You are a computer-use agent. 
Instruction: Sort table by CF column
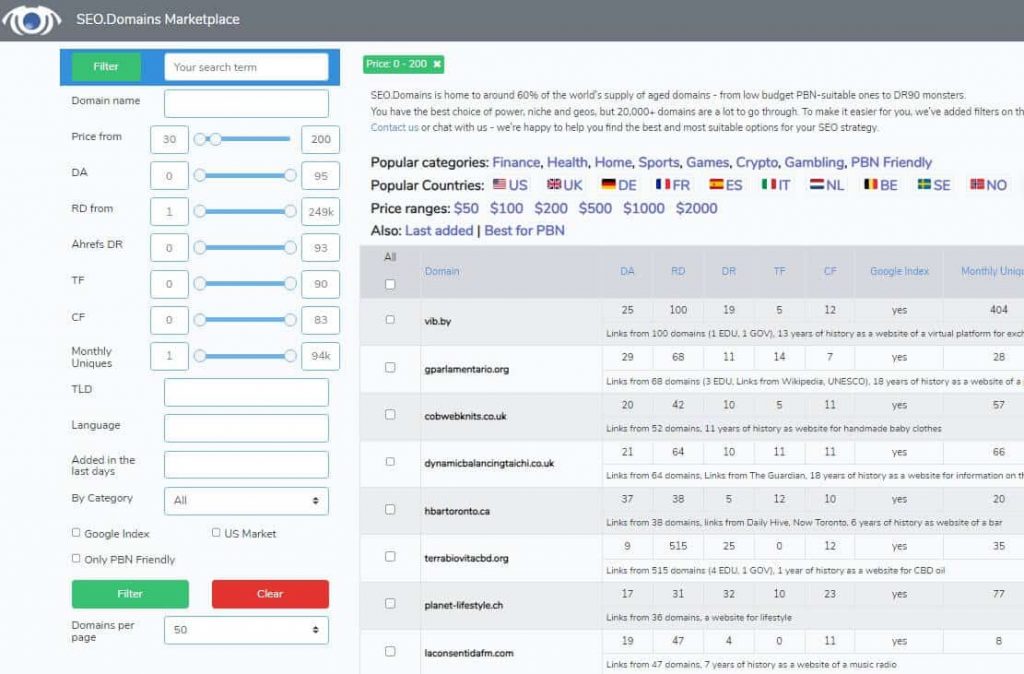click(x=830, y=271)
